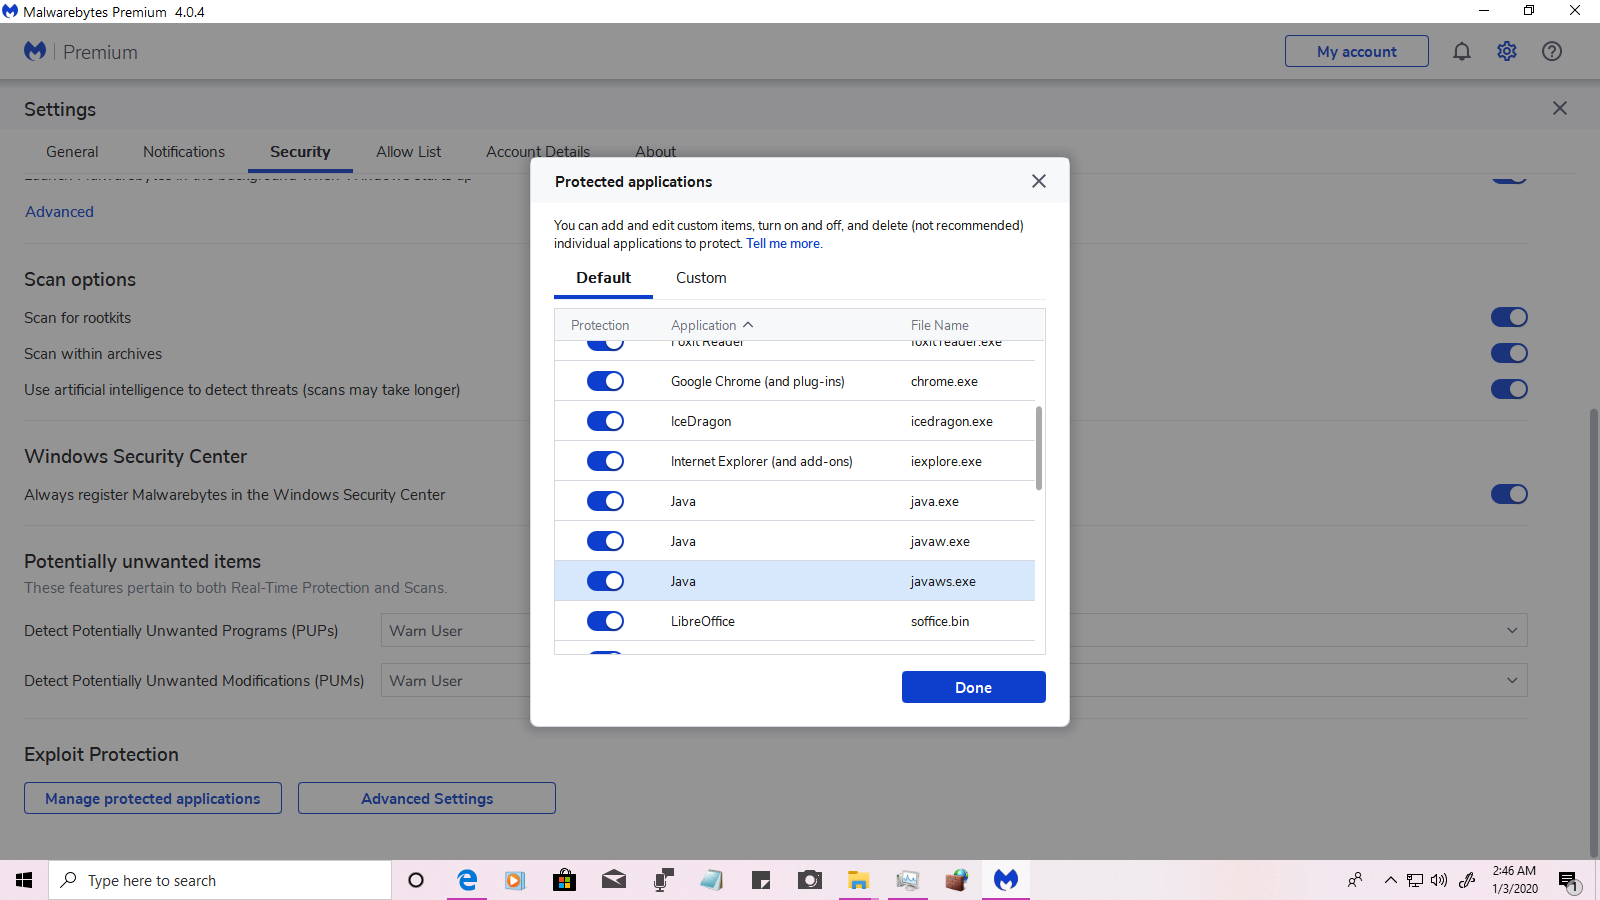Image resolution: width=1600 pixels, height=900 pixels.
Task: Open the sticky note taskbar icon
Action: pyautogui.click(x=760, y=880)
